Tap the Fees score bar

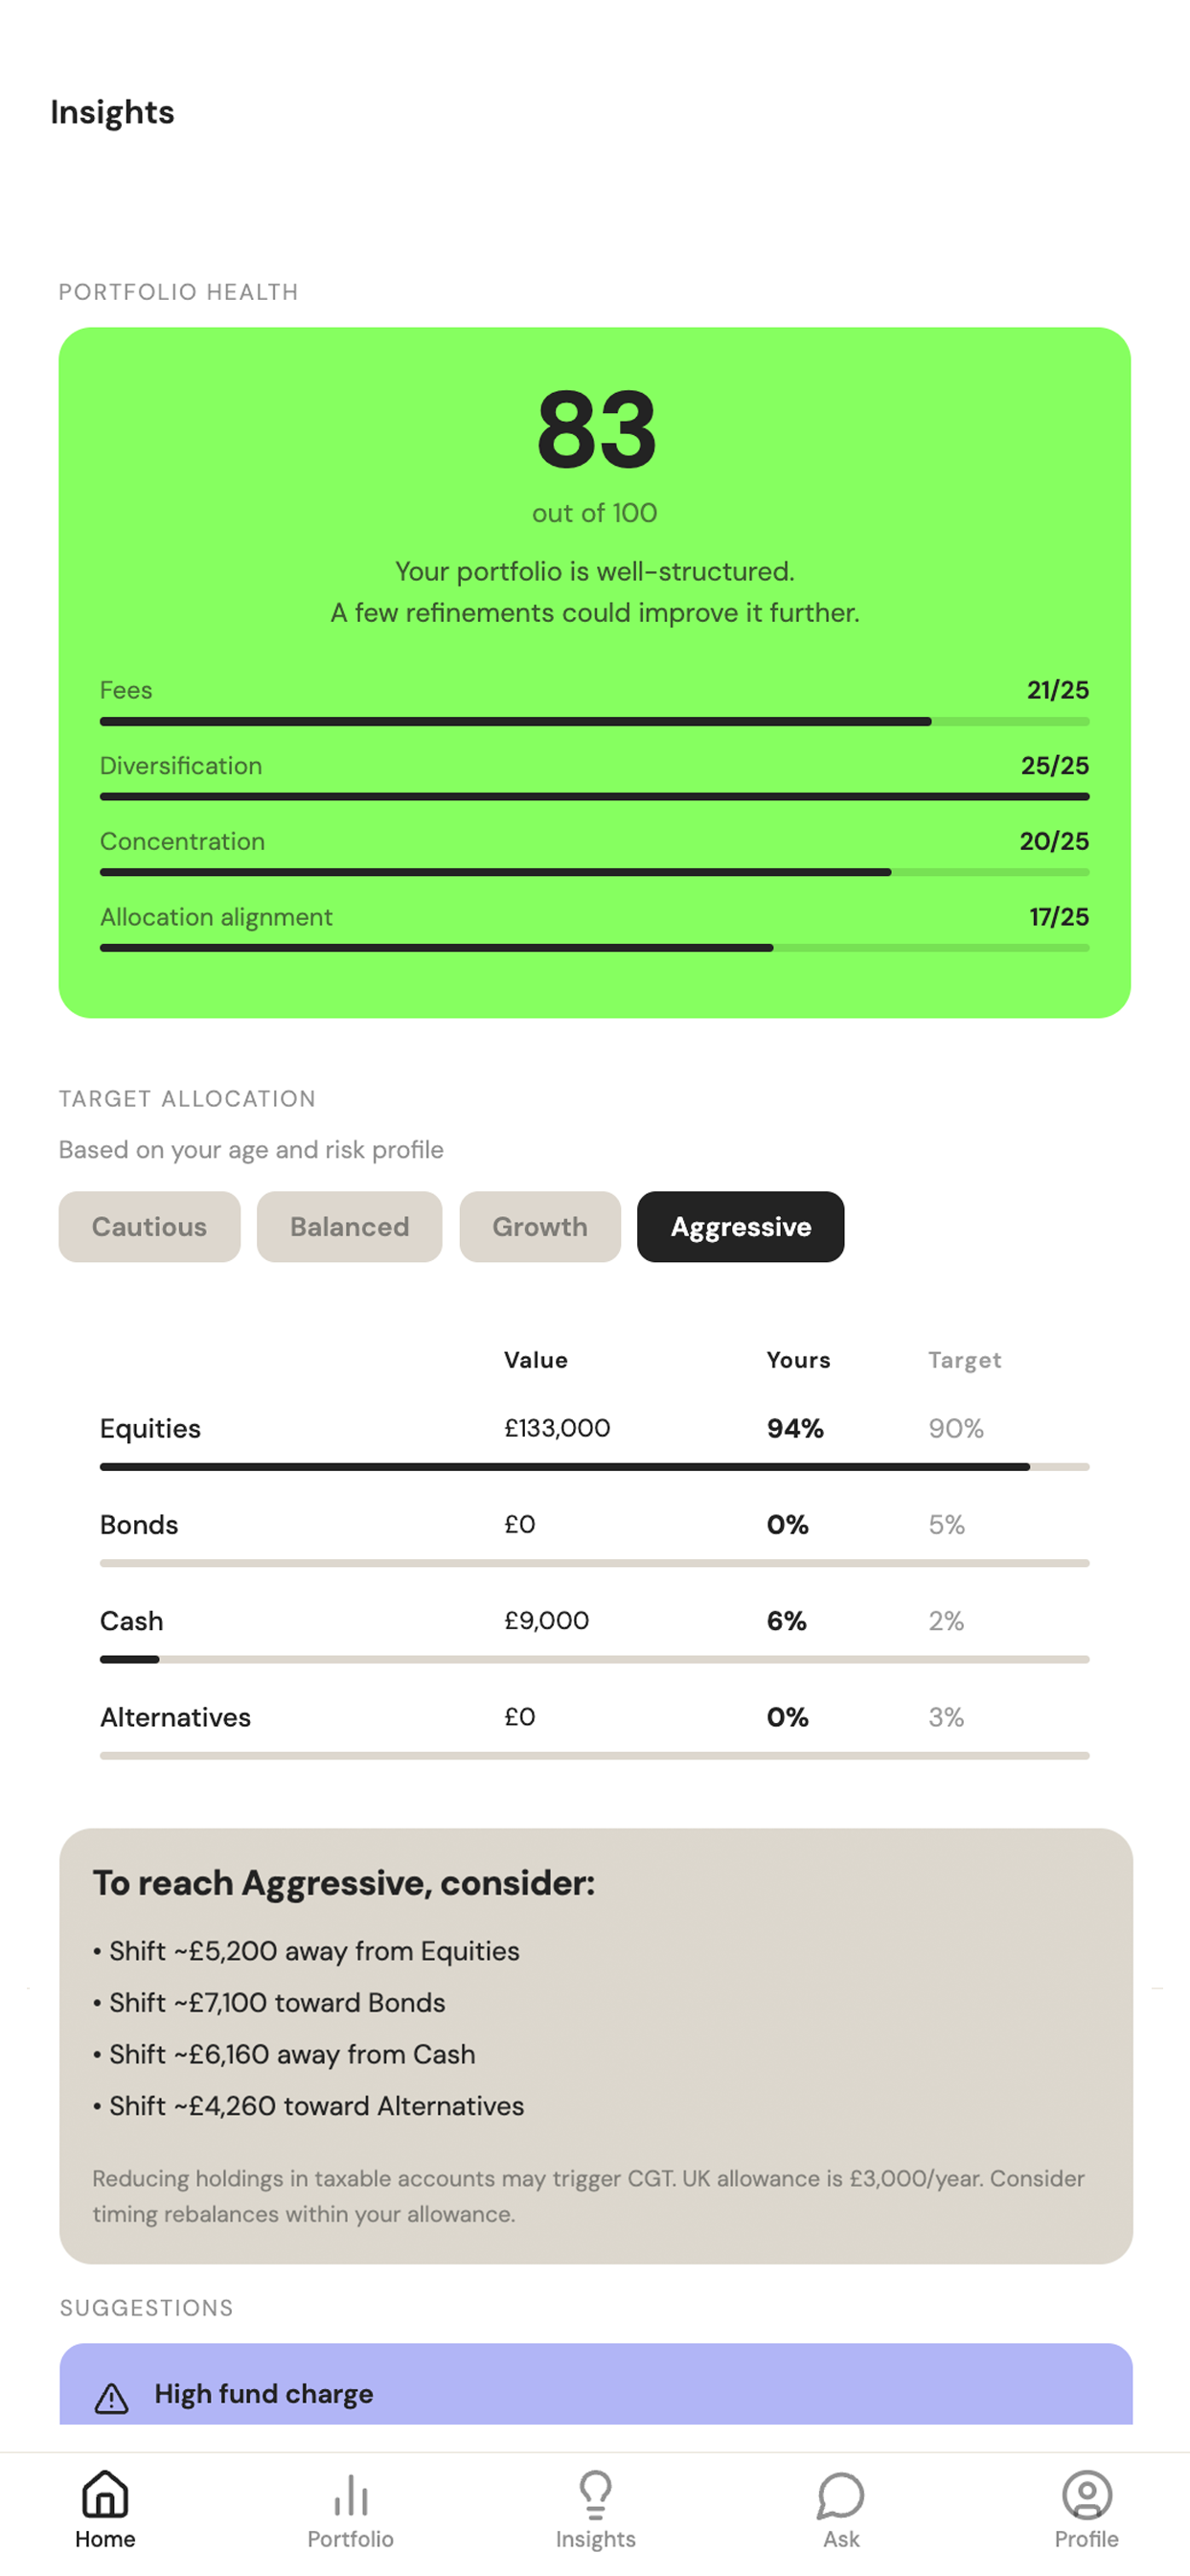(x=594, y=721)
